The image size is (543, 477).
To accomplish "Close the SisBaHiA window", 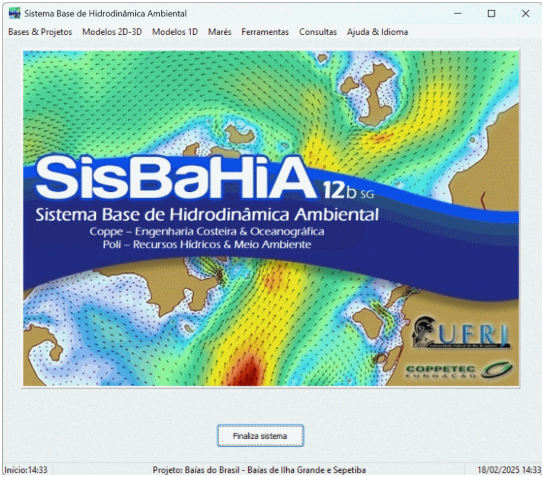I will point(525,14).
